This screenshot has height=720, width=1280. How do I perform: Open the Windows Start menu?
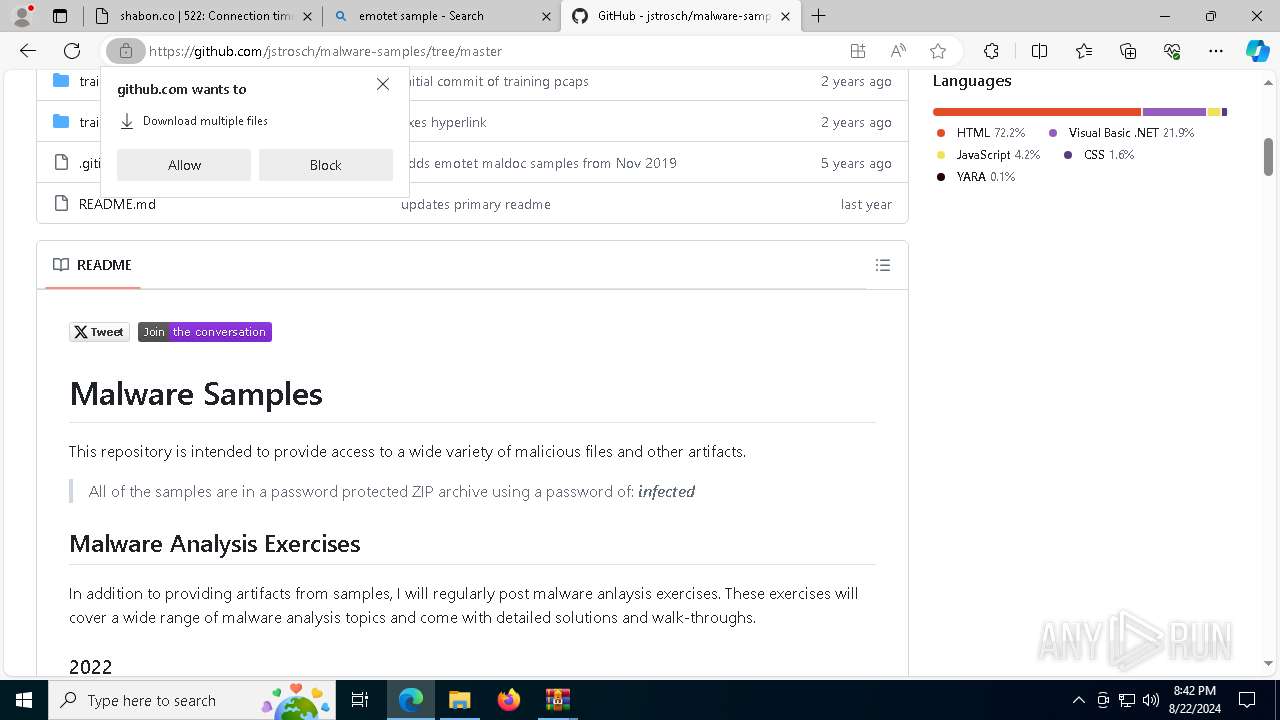pyautogui.click(x=24, y=700)
